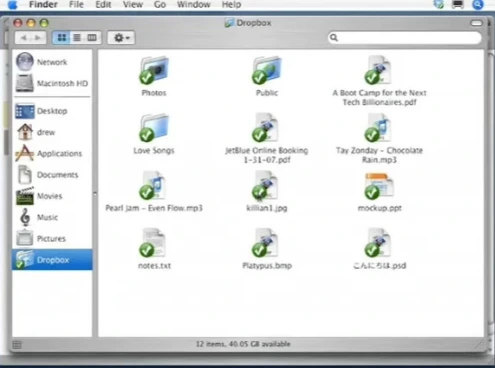This screenshot has width=495, height=368.
Task: Go forward with the right arrow button
Action: coord(38,38)
